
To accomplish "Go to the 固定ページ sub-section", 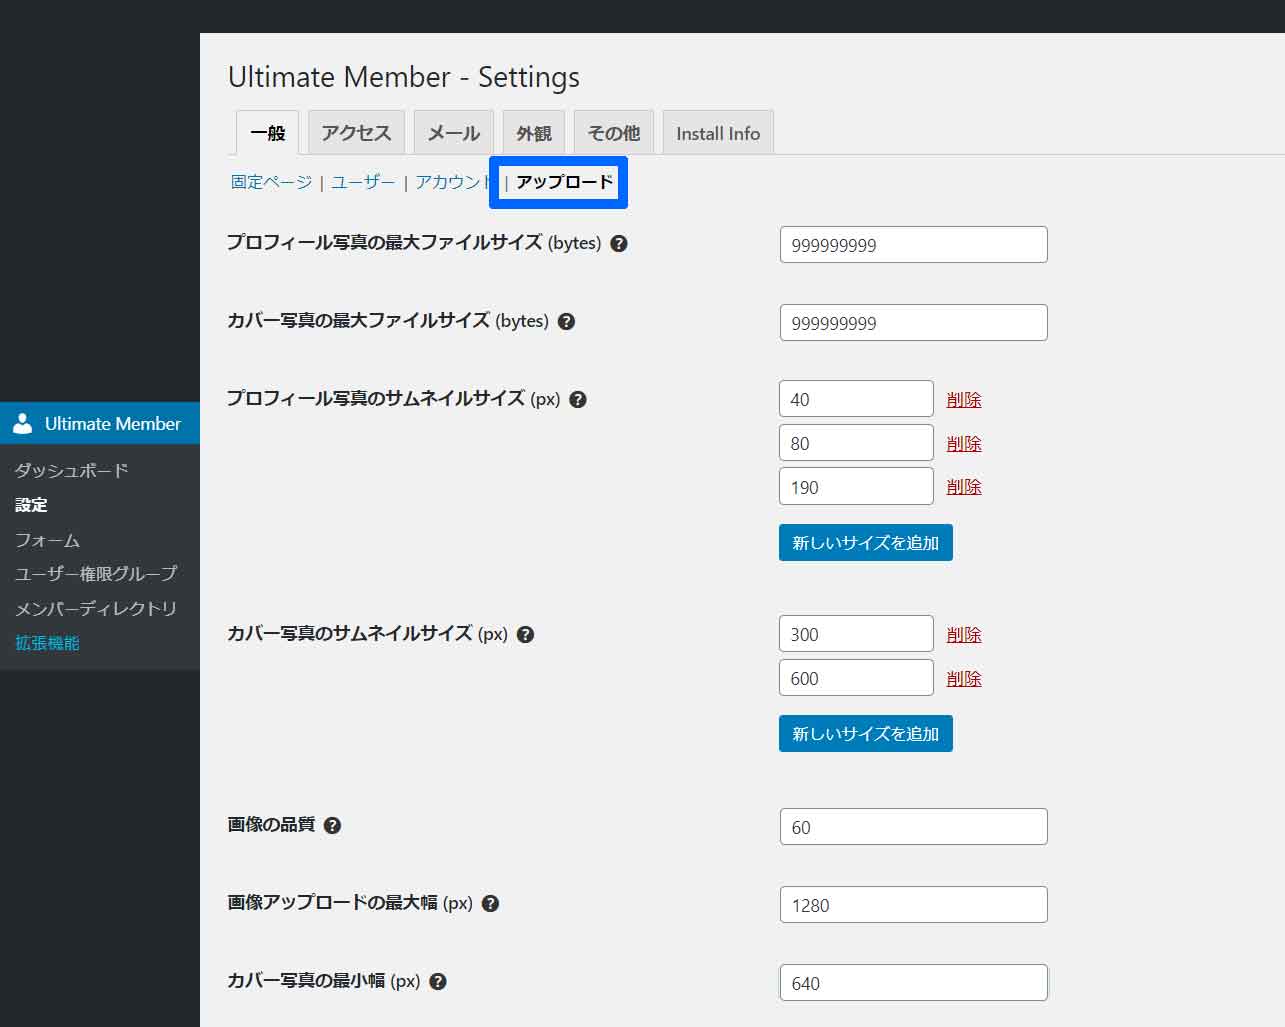I will pyautogui.click(x=271, y=182).
